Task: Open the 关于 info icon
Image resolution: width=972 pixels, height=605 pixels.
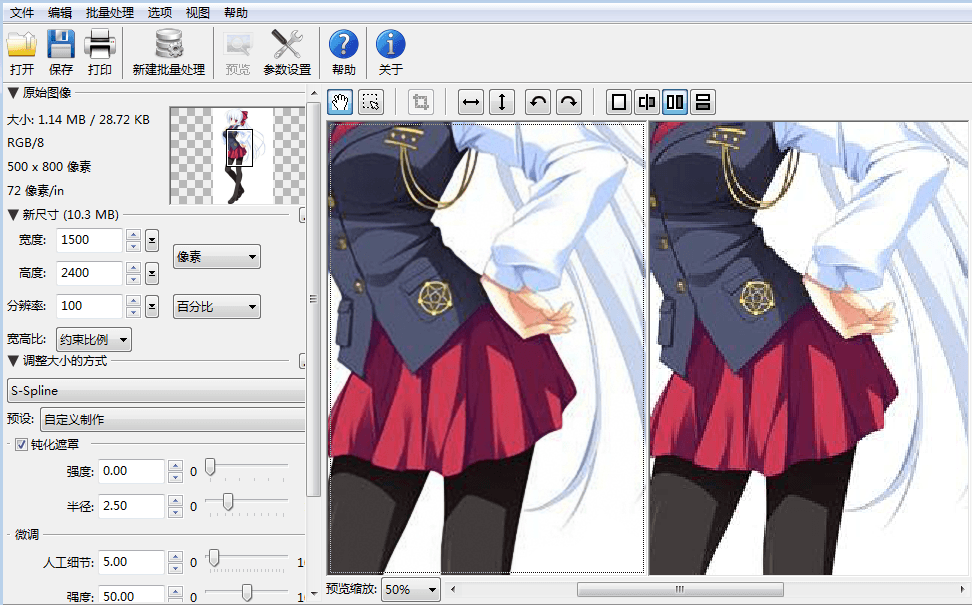Action: [x=391, y=45]
